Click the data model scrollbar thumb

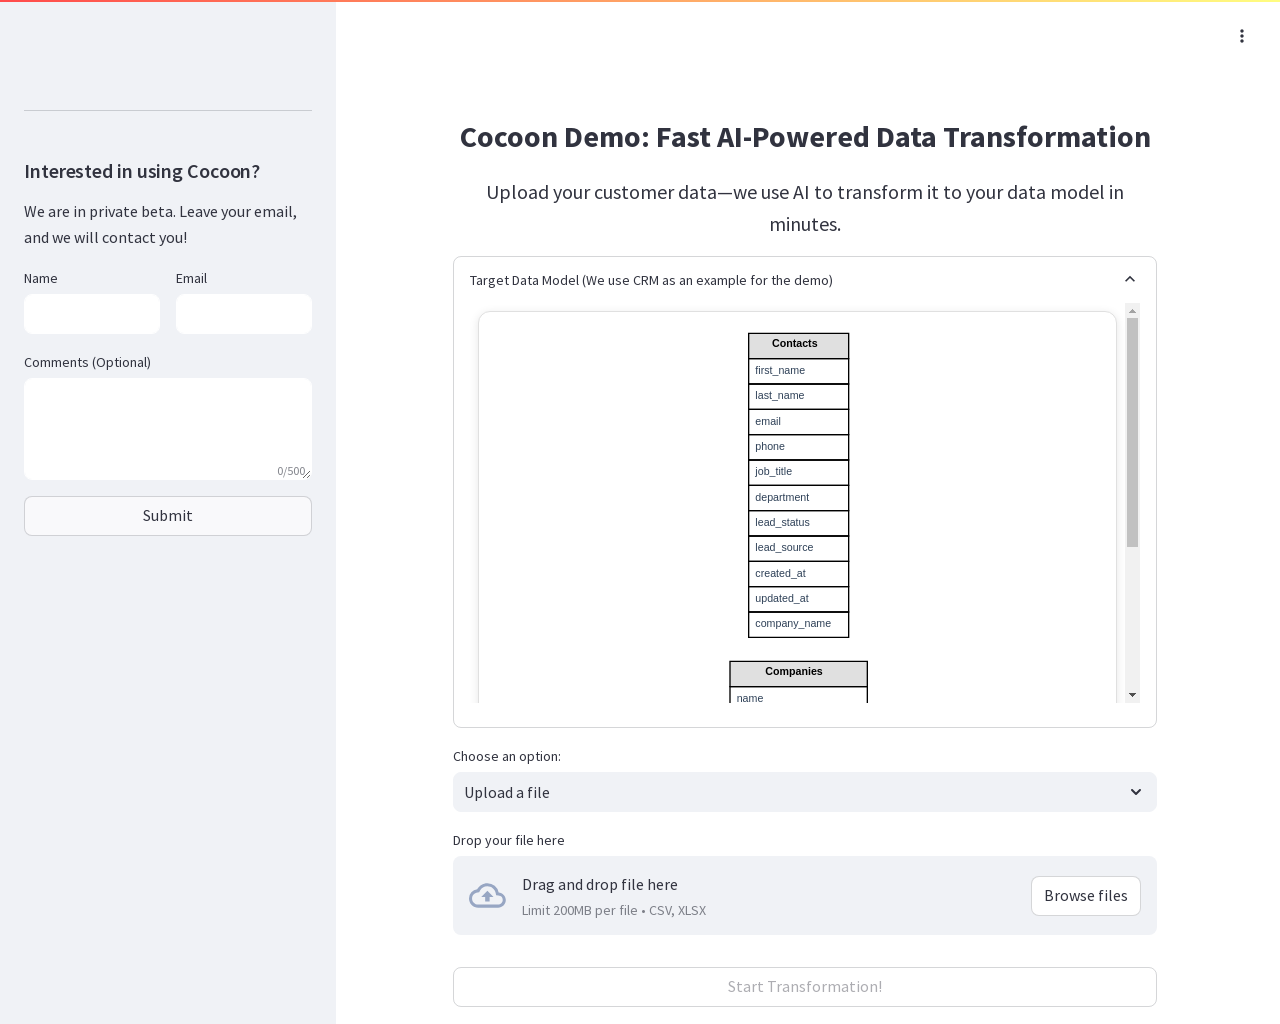(x=1132, y=432)
